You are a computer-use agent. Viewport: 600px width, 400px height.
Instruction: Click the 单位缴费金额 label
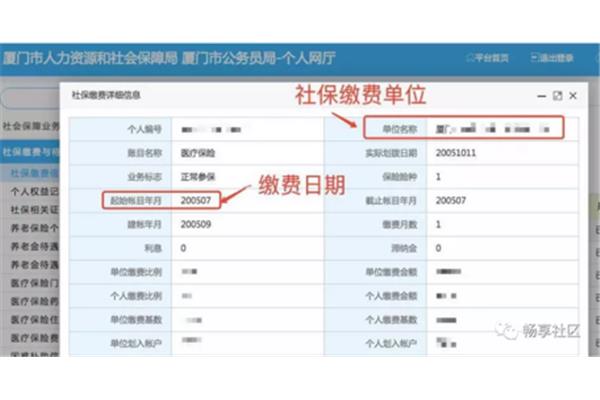point(391,272)
